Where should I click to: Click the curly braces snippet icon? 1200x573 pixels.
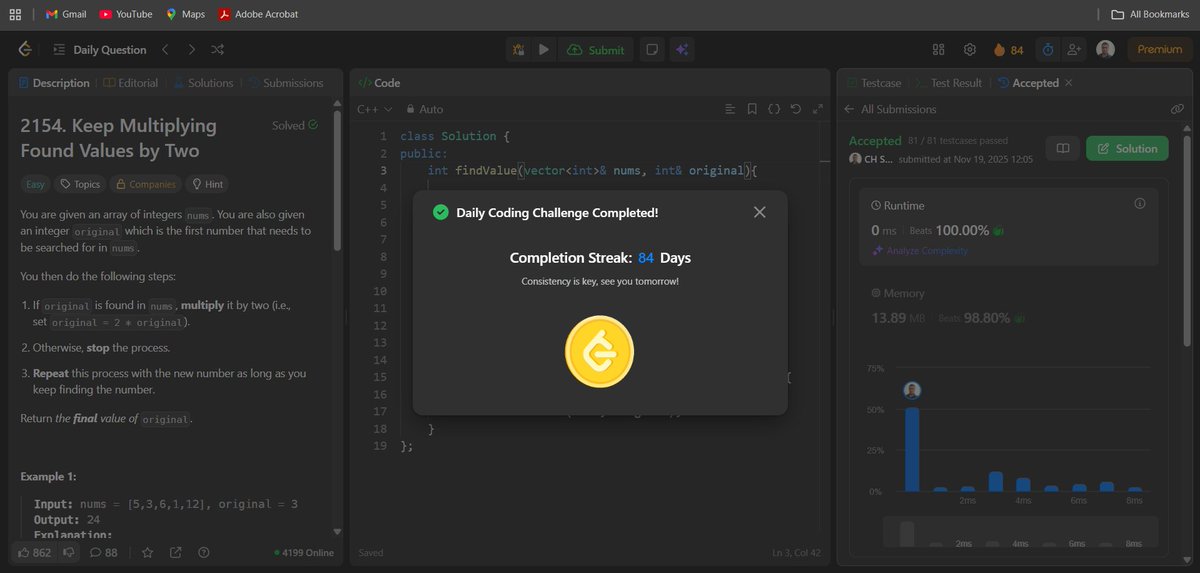click(774, 109)
